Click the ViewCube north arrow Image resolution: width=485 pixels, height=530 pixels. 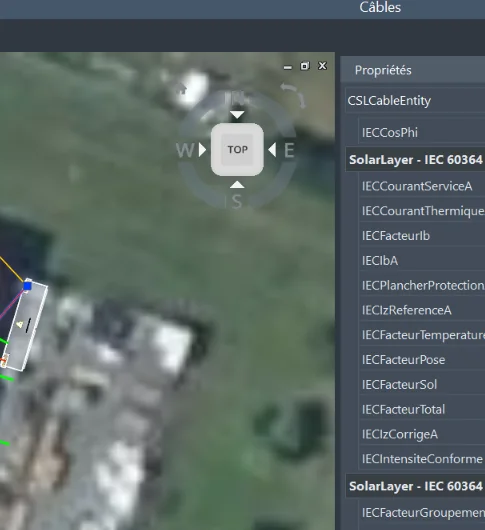coord(237,115)
